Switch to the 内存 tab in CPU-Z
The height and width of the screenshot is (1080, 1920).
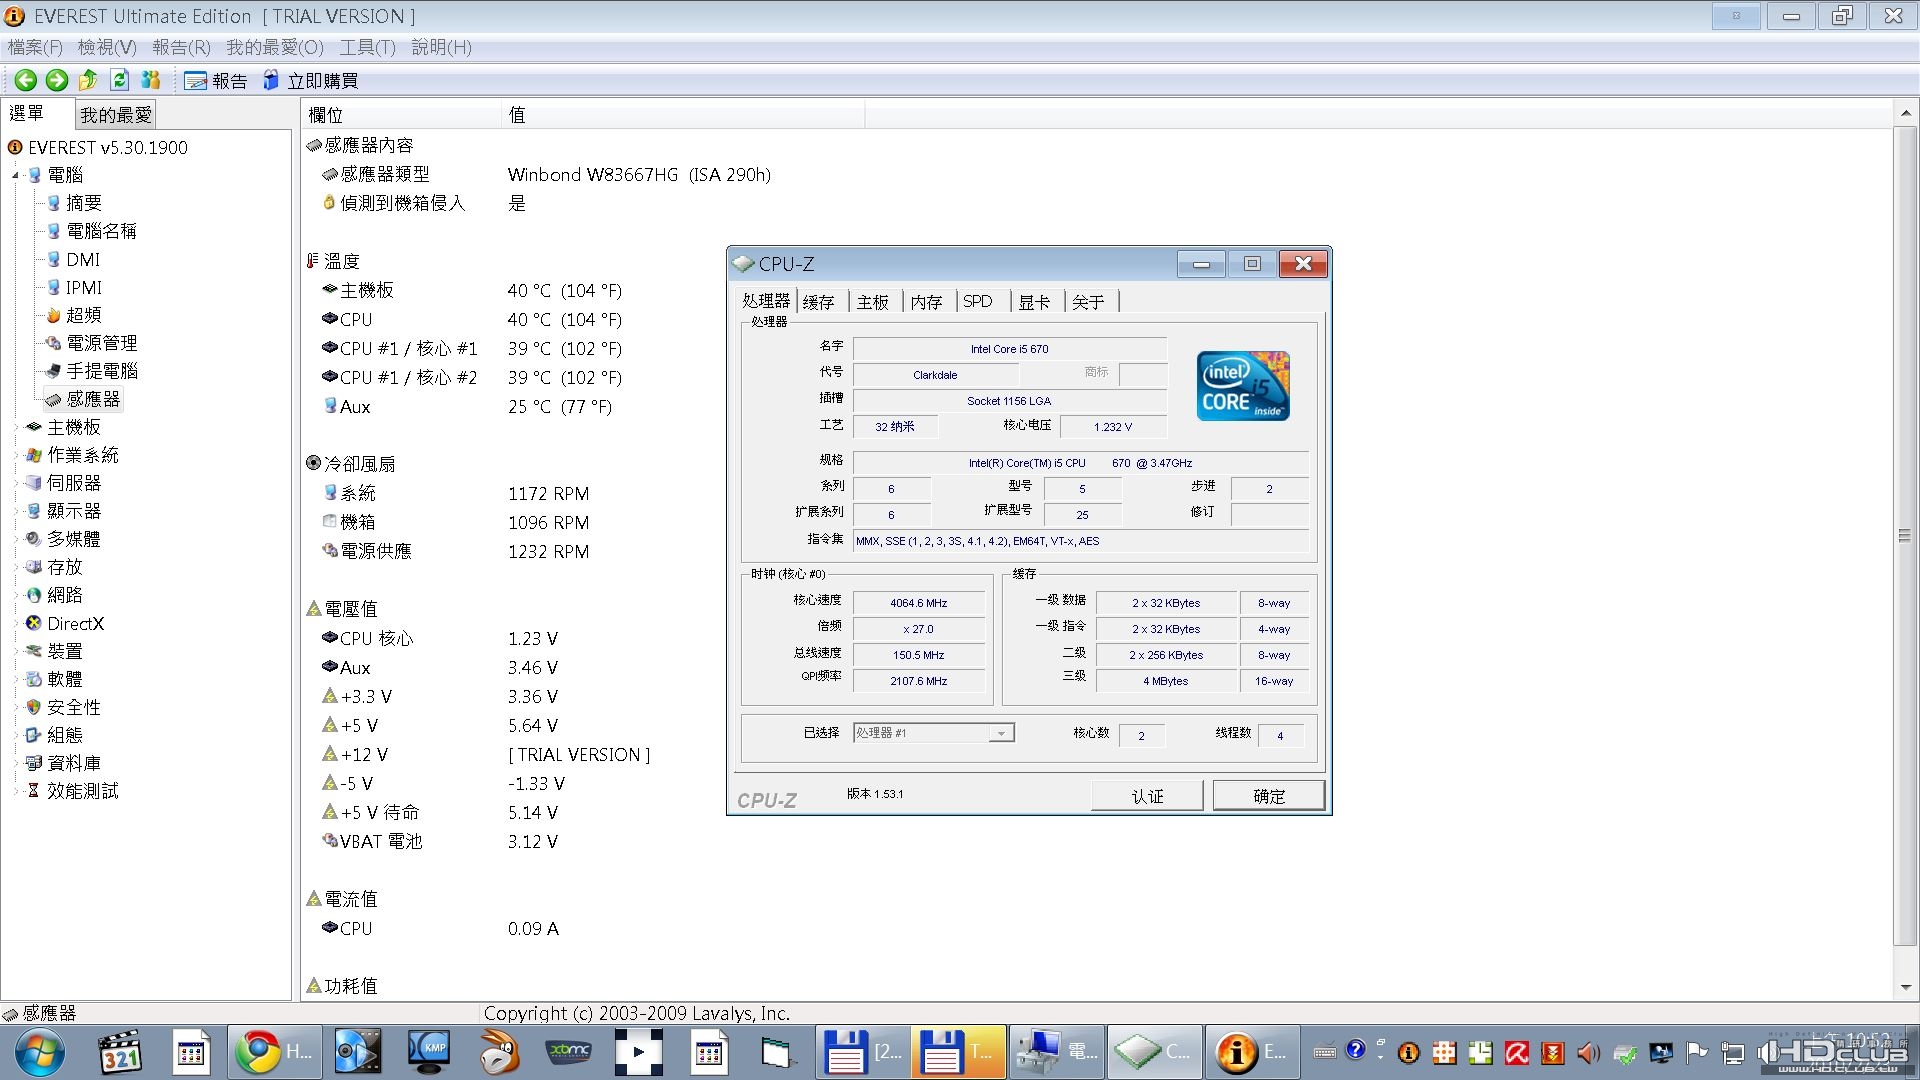[x=926, y=301]
